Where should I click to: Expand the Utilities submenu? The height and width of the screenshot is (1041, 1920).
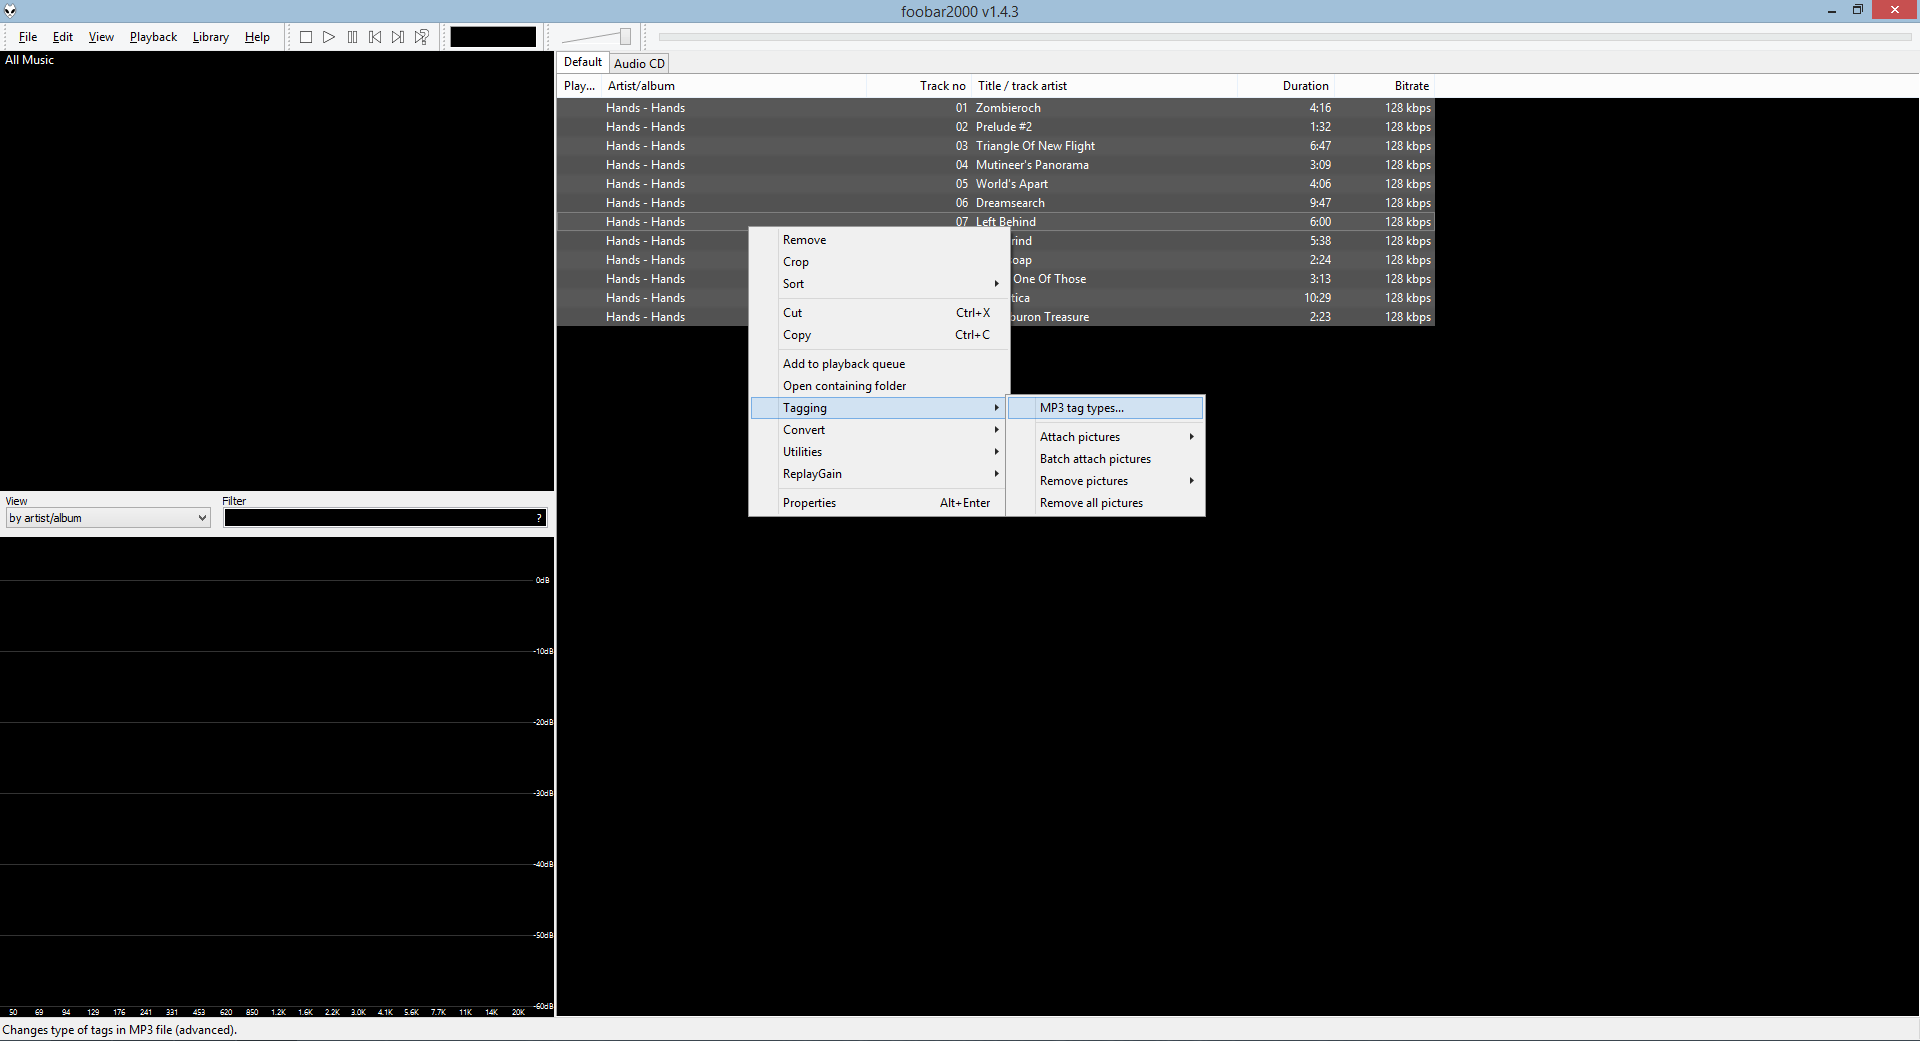880,452
